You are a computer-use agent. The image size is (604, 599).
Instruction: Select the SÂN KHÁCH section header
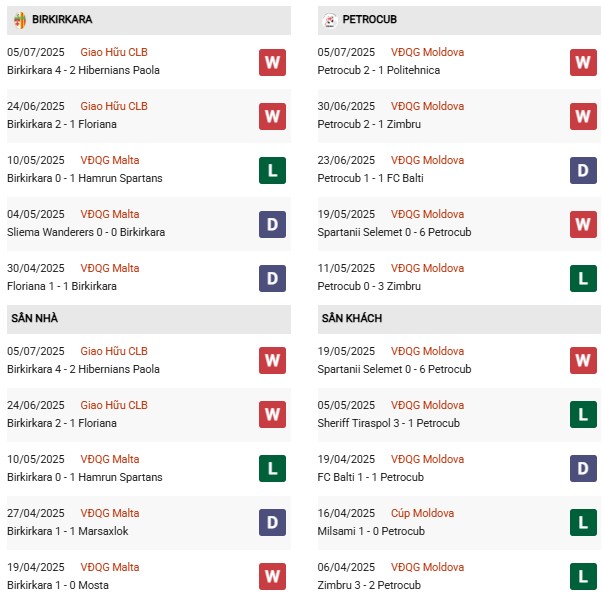[352, 318]
